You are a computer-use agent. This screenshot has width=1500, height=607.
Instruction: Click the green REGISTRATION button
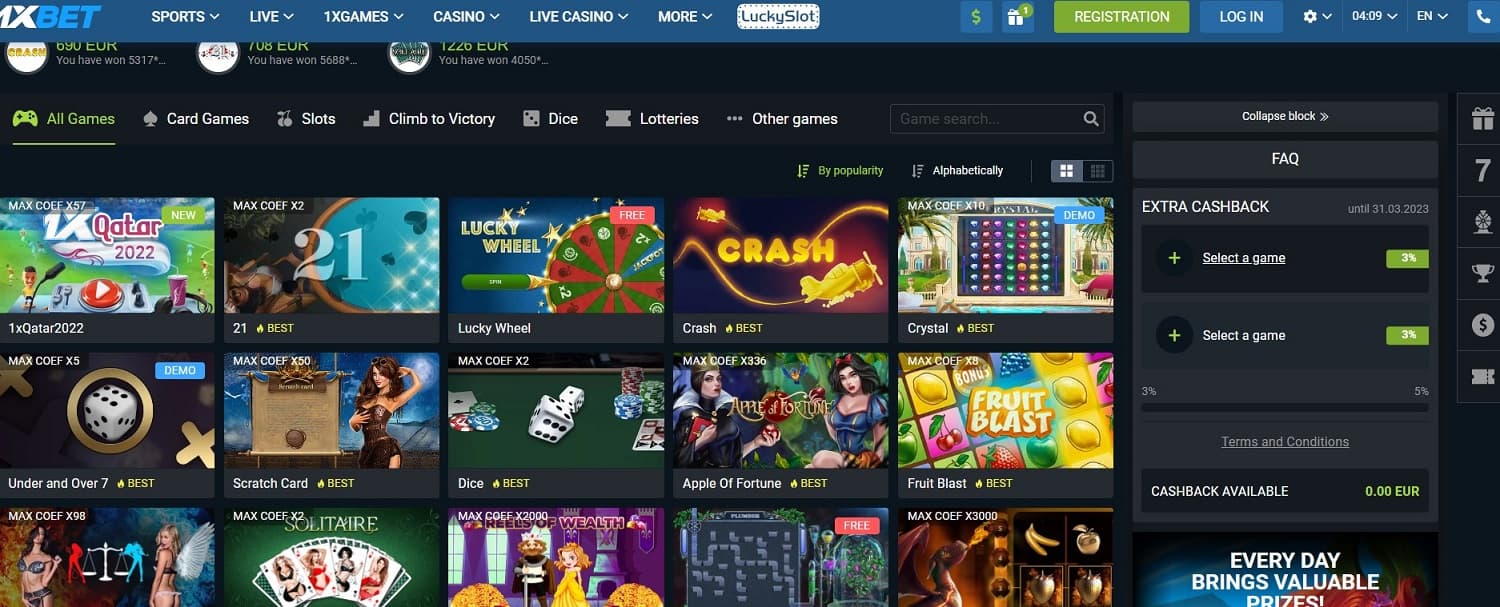click(x=1121, y=17)
